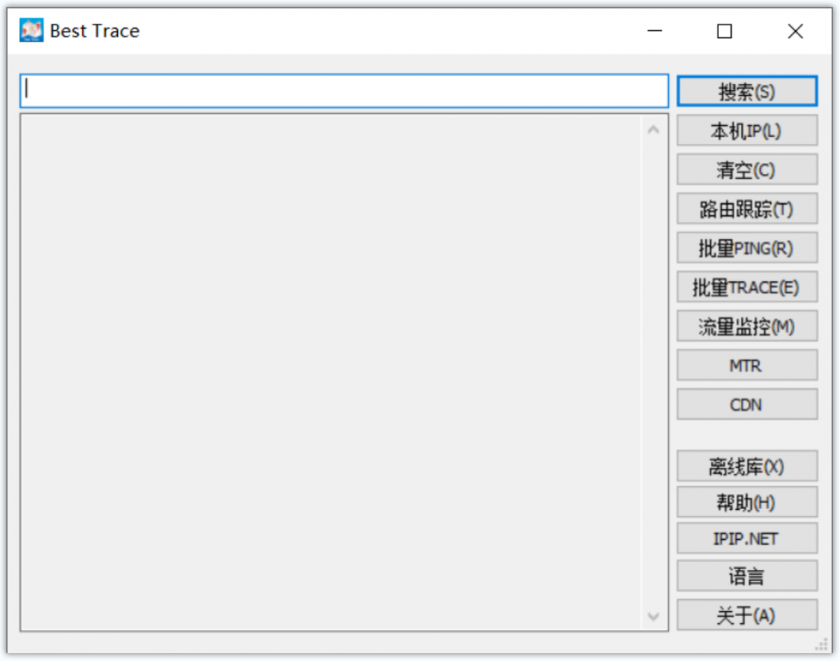The image size is (840, 661).
Task: Open batch ping with 批量PING(R)
Action: pyautogui.click(x=746, y=247)
